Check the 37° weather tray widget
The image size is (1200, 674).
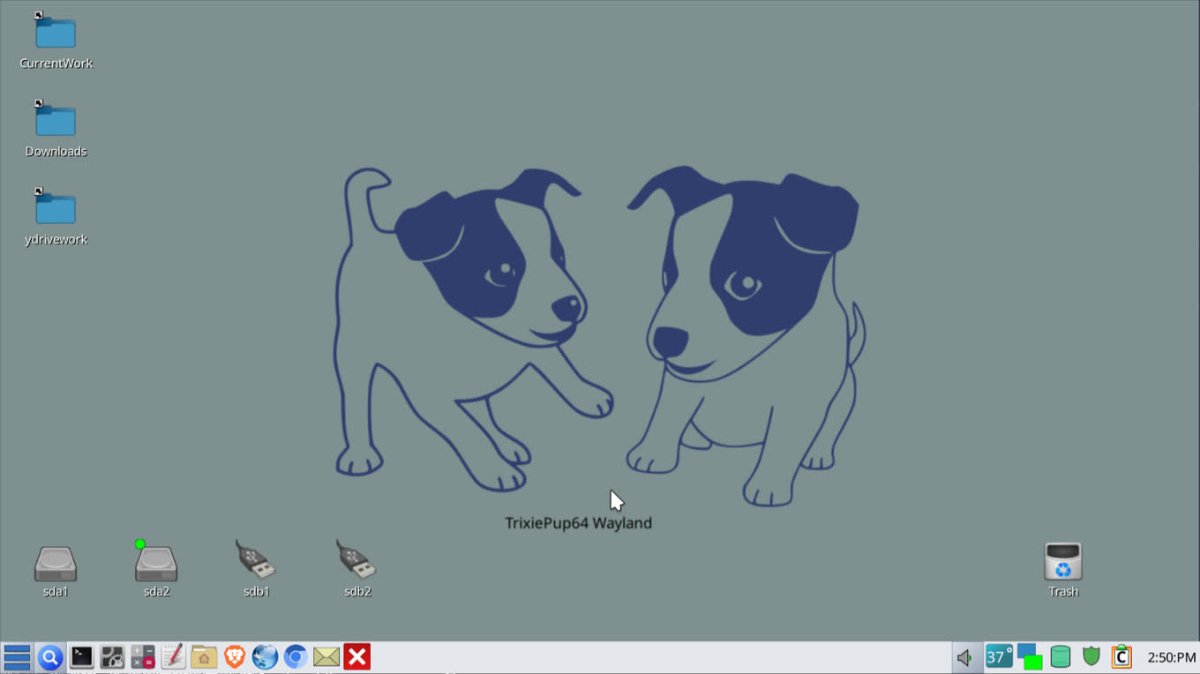[x=998, y=657]
